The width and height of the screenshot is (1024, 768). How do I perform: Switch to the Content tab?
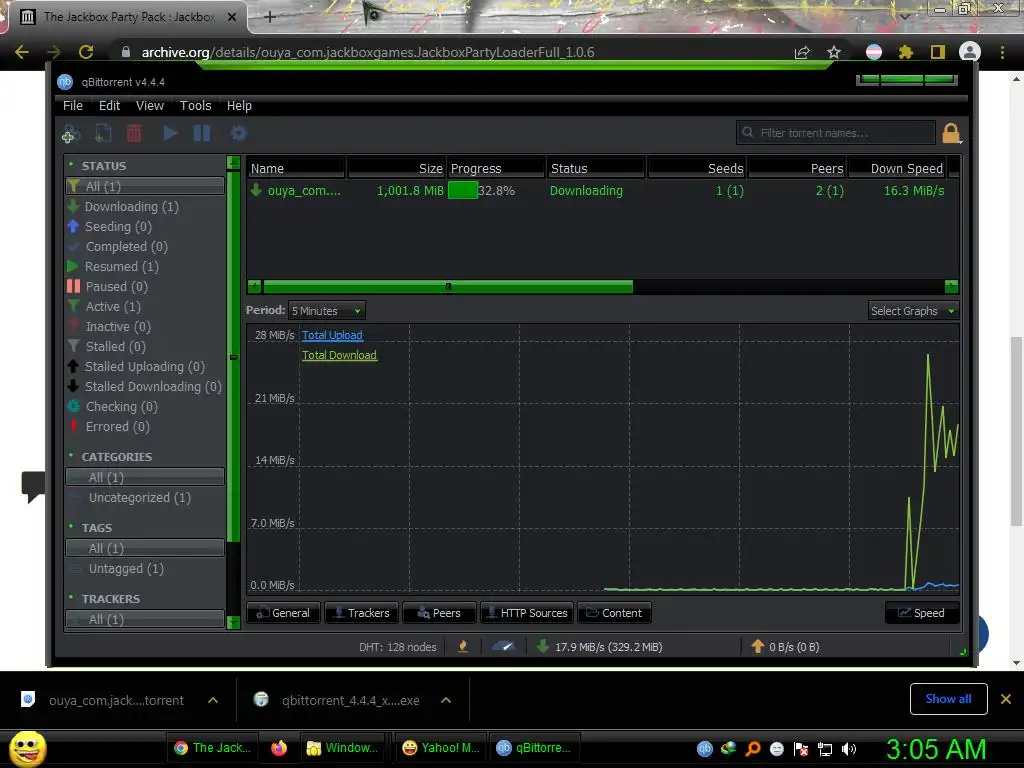click(614, 613)
